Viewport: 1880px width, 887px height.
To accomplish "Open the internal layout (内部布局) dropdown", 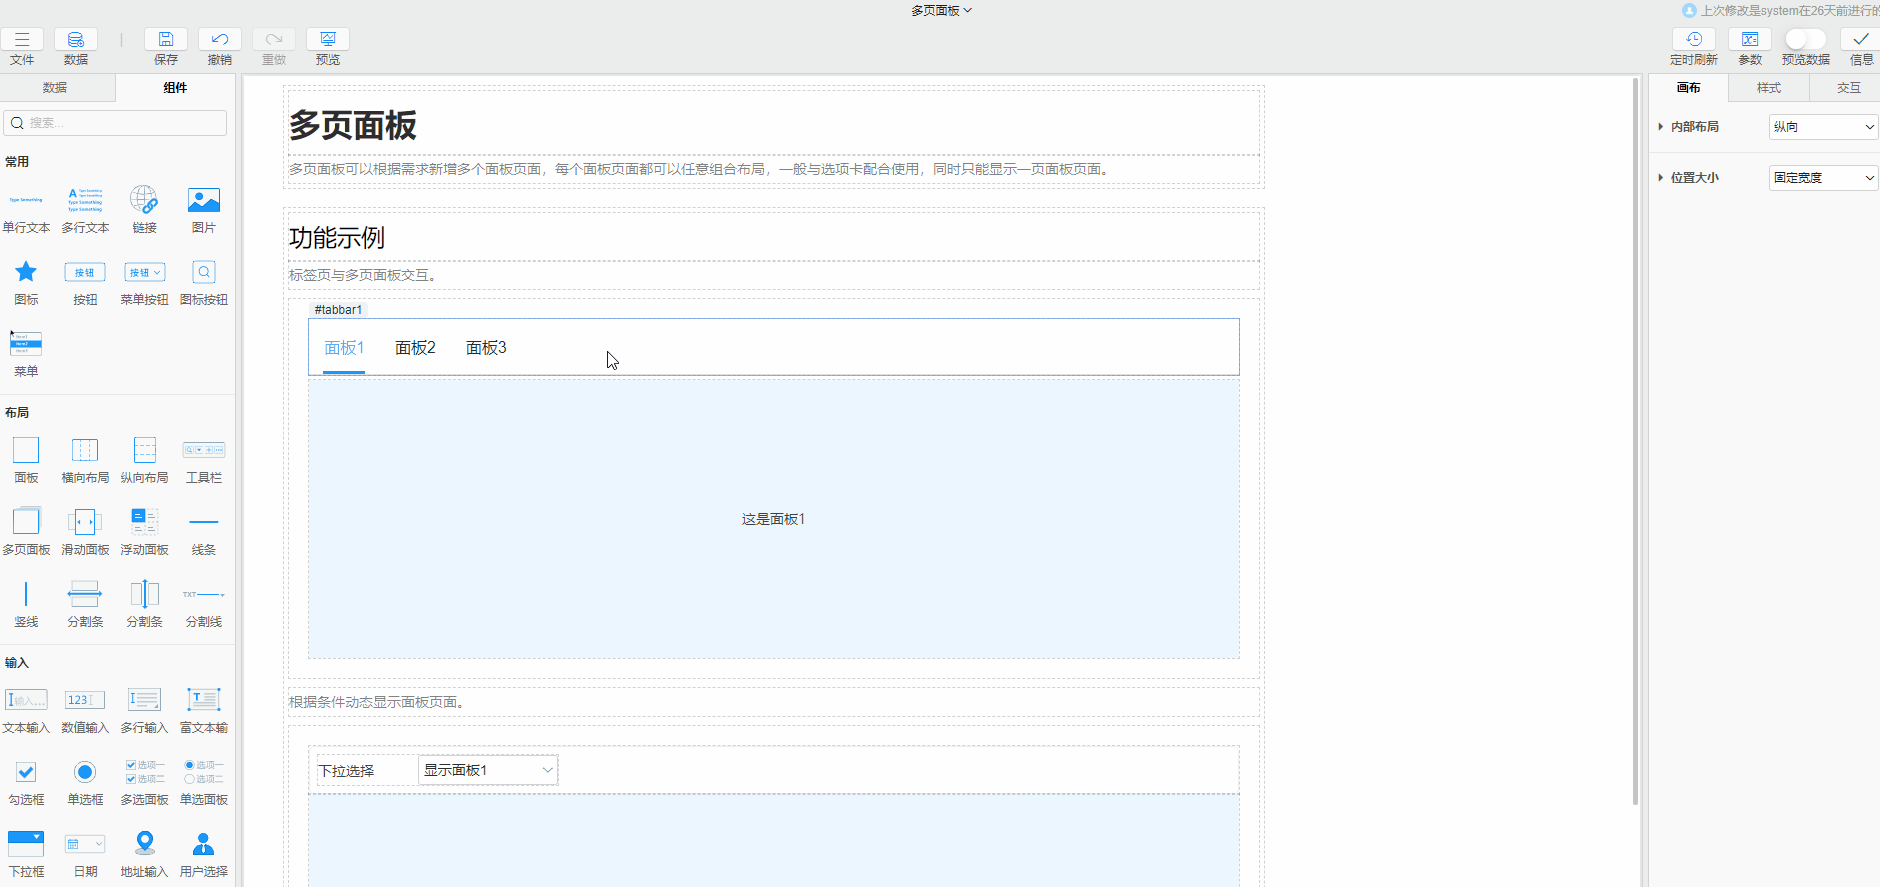I will (x=1823, y=127).
